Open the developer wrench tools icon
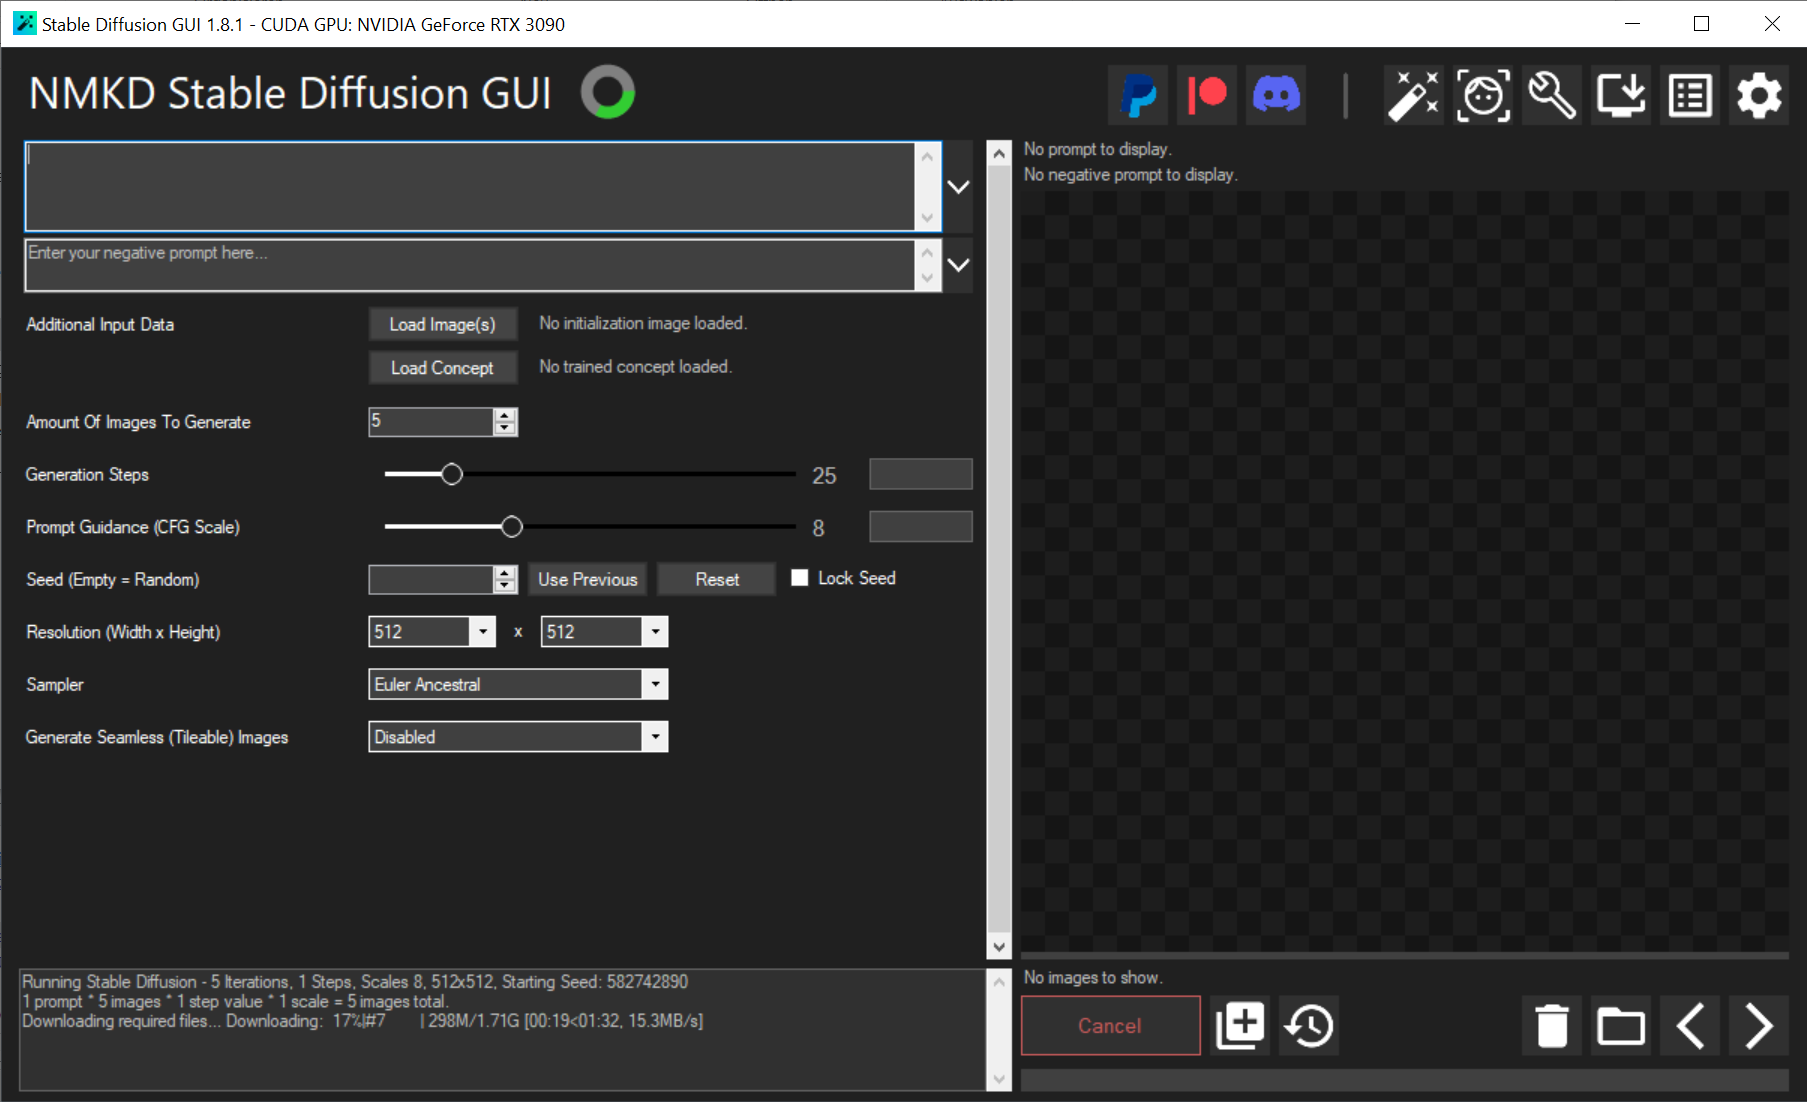1807x1102 pixels. 1552,96
